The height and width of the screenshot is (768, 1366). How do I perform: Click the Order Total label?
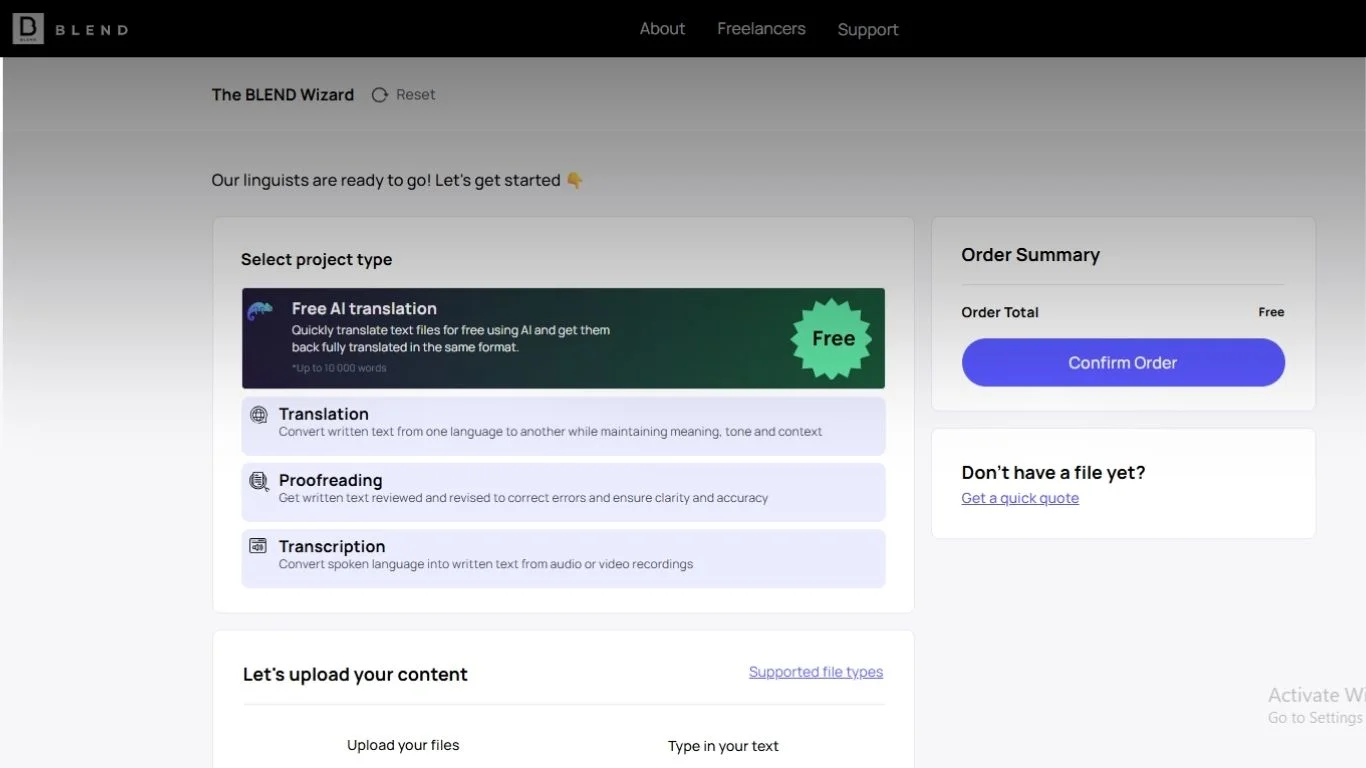click(1000, 312)
